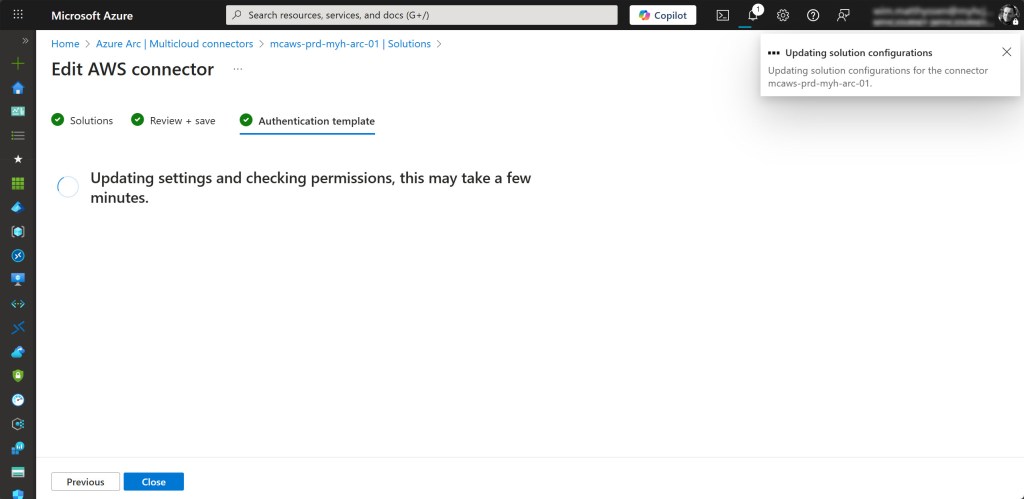Dismiss the Updating solution configurations notification
1024x499 pixels.
point(1006,52)
